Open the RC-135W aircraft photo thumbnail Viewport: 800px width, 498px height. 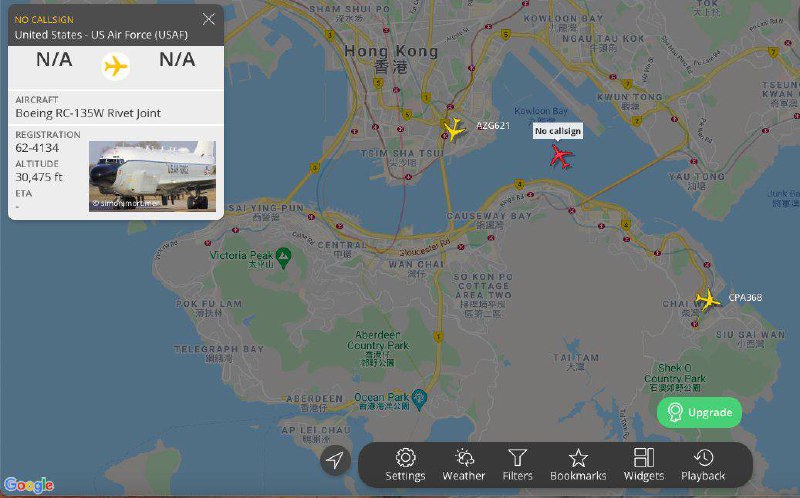pyautogui.click(x=153, y=176)
